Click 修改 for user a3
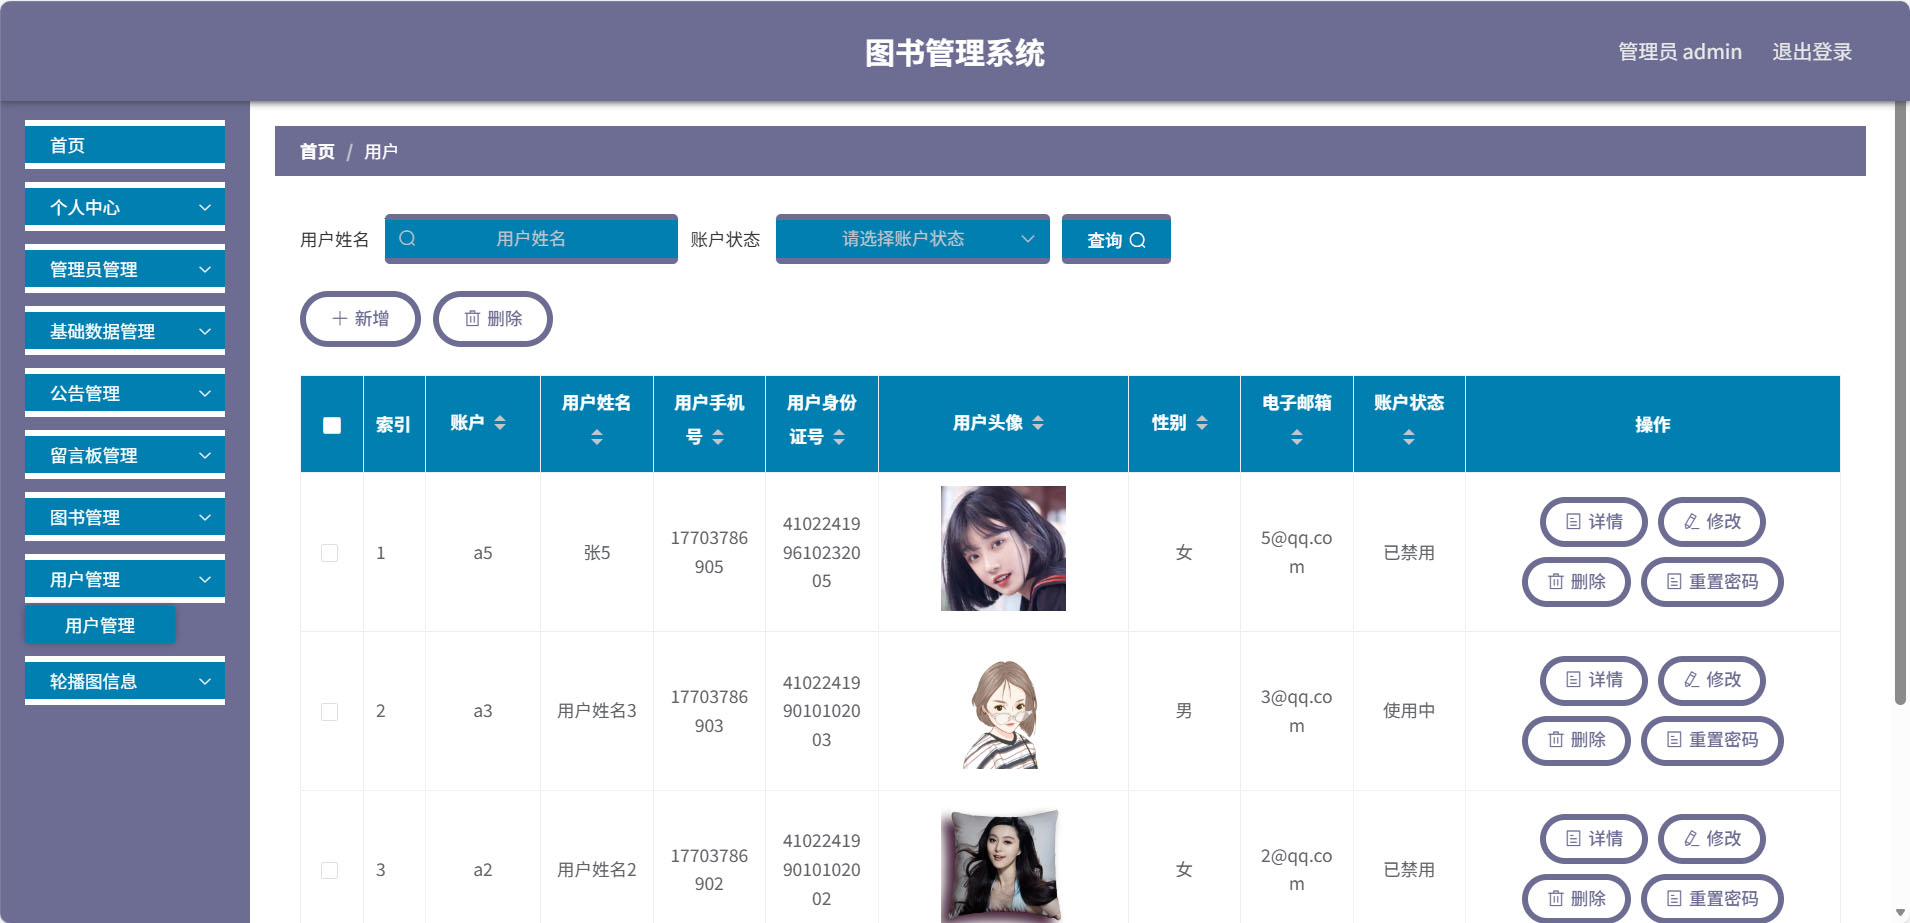 [1712, 680]
